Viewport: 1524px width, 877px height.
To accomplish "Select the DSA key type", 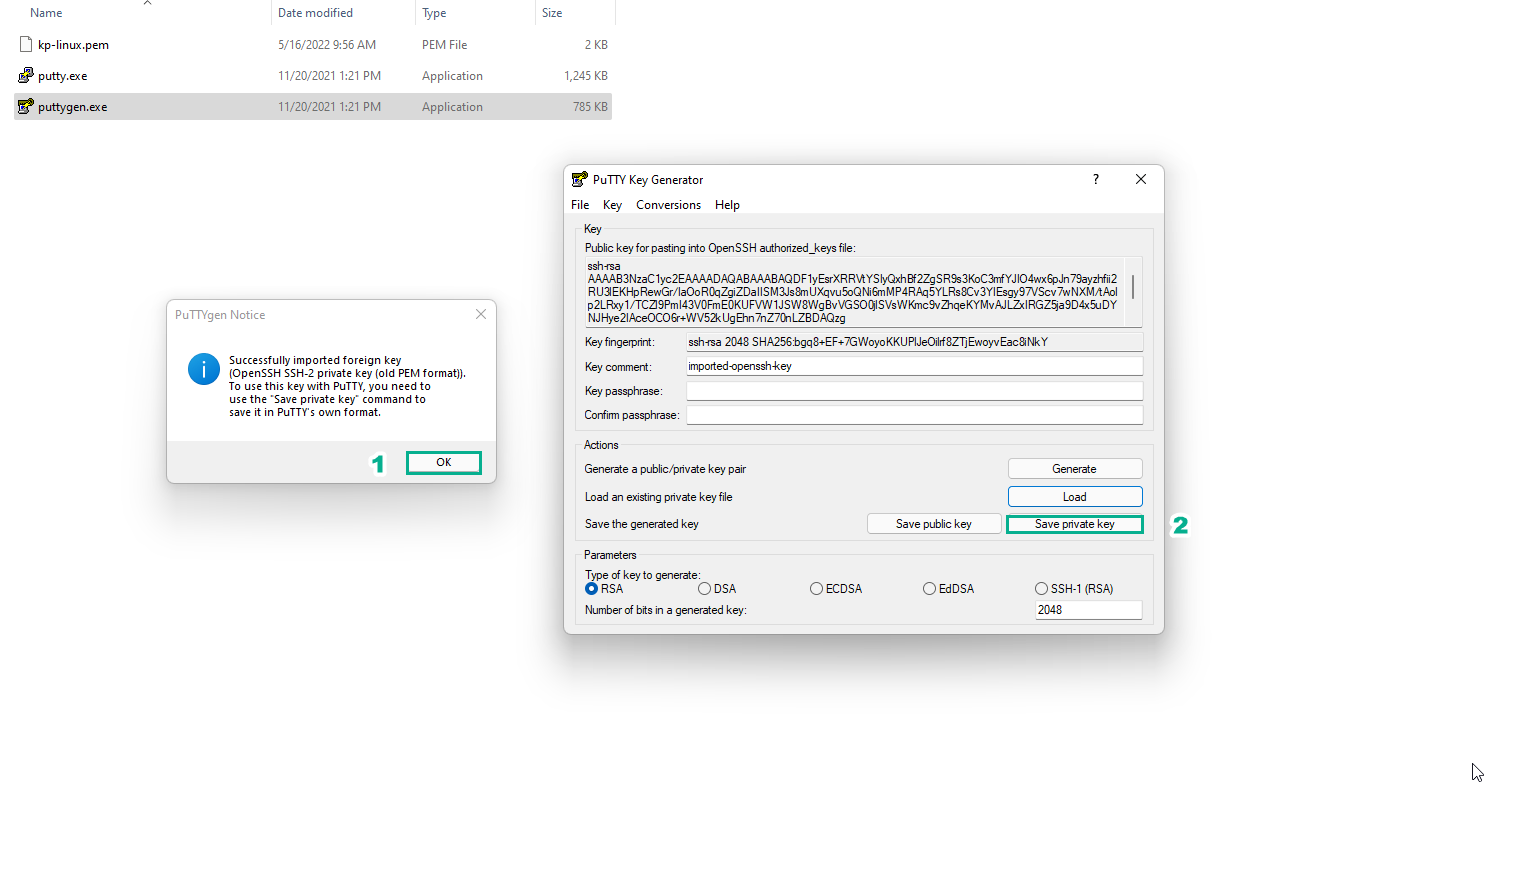I will (x=705, y=589).
